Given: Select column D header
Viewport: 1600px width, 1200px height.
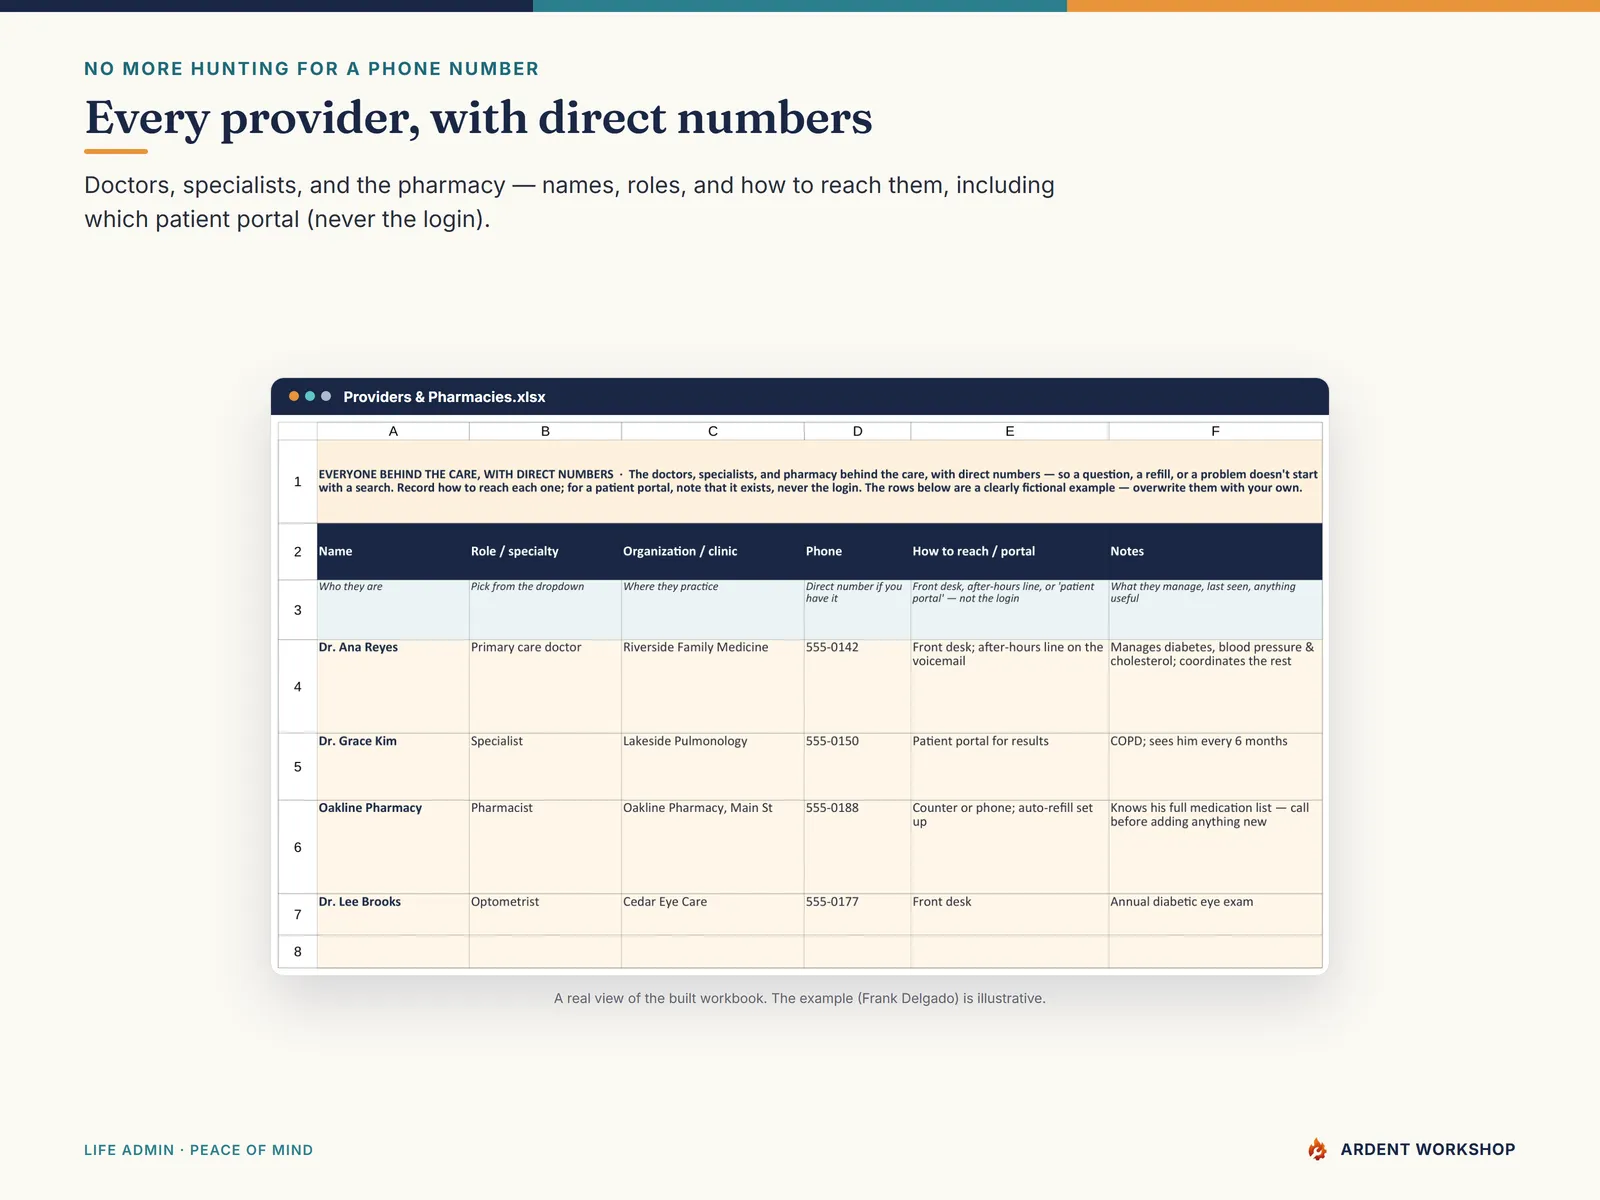Looking at the screenshot, I should point(857,431).
